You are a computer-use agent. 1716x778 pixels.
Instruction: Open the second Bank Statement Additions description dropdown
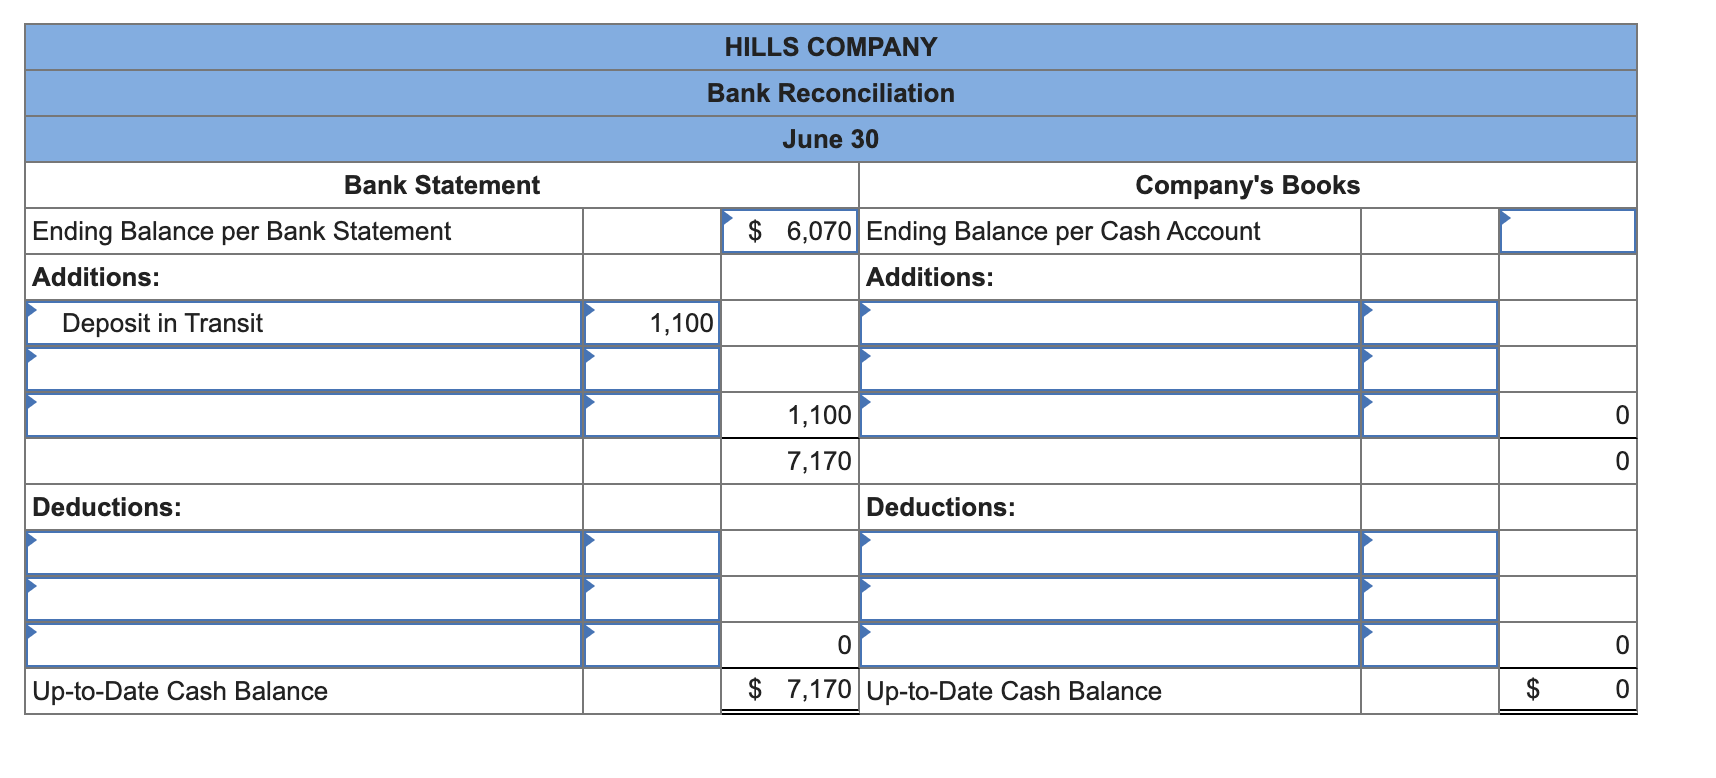(304, 369)
